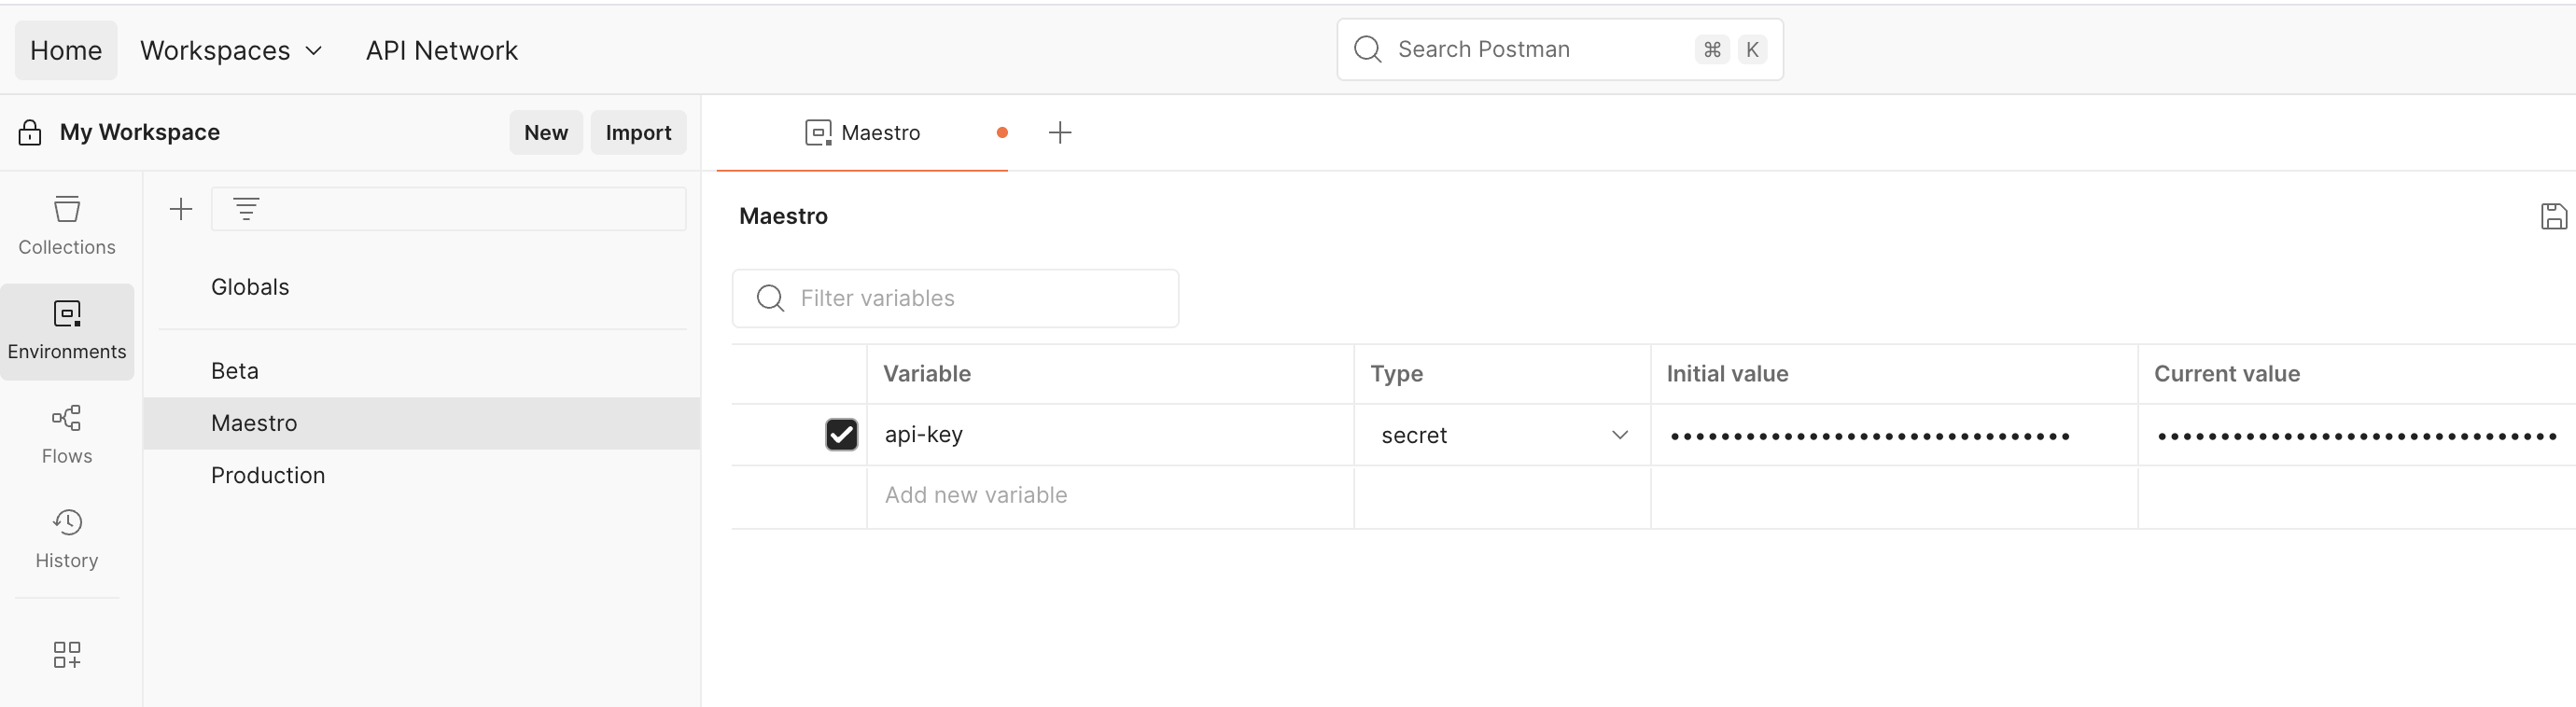Click the unsaved changes dot on Maestro tab
This screenshot has width=2576, height=707.
1002,132
